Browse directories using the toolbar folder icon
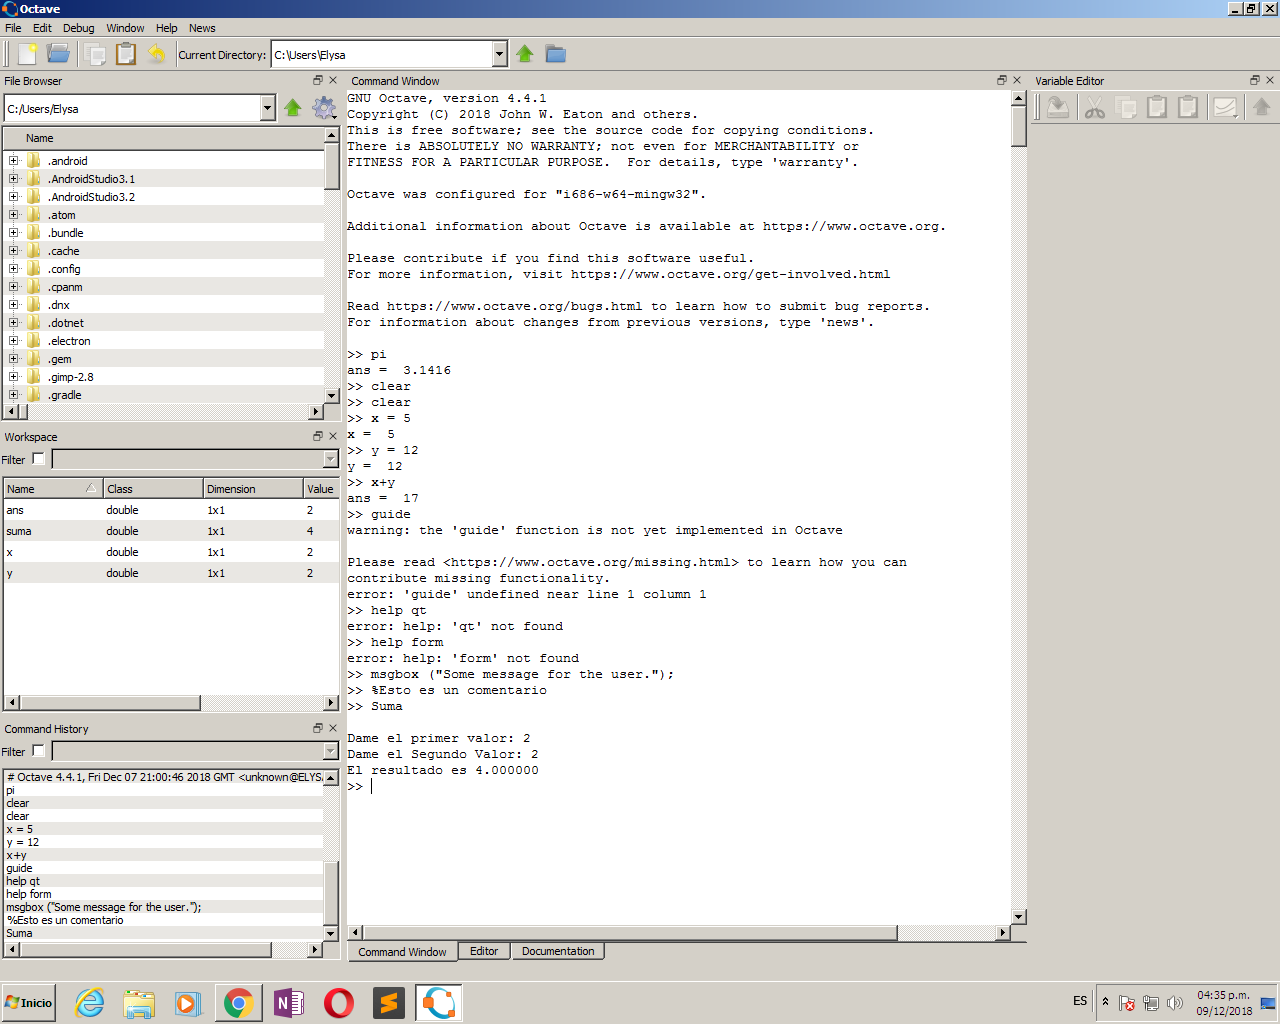 click(556, 54)
